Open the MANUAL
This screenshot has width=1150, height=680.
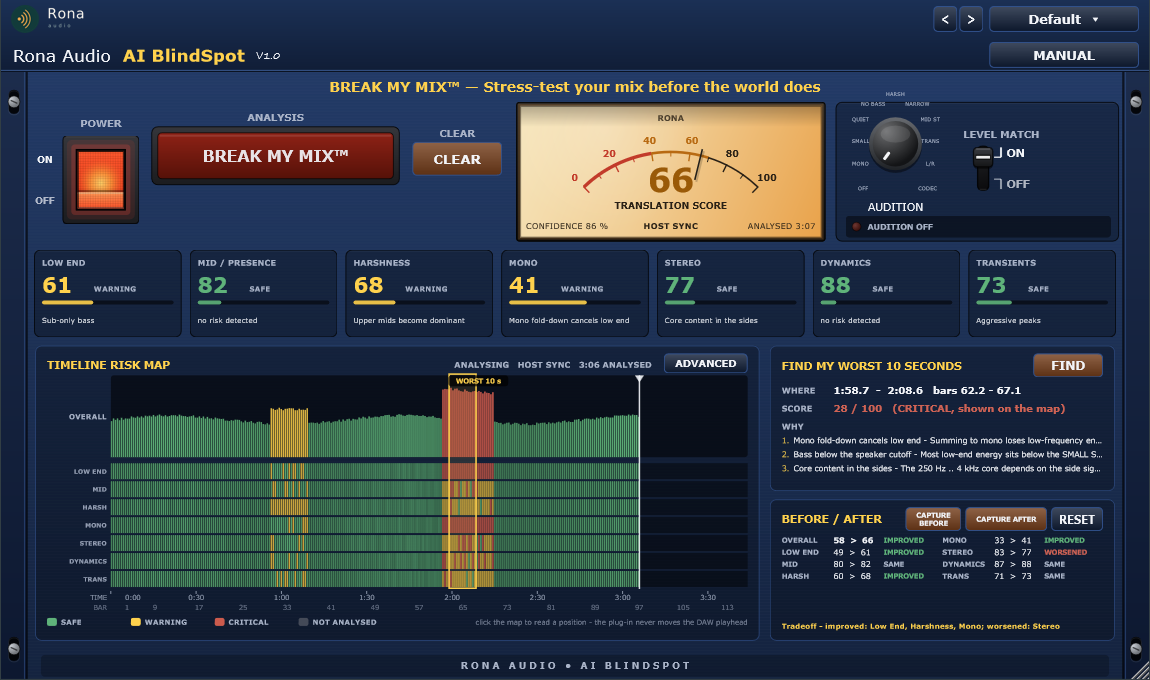pos(1063,56)
